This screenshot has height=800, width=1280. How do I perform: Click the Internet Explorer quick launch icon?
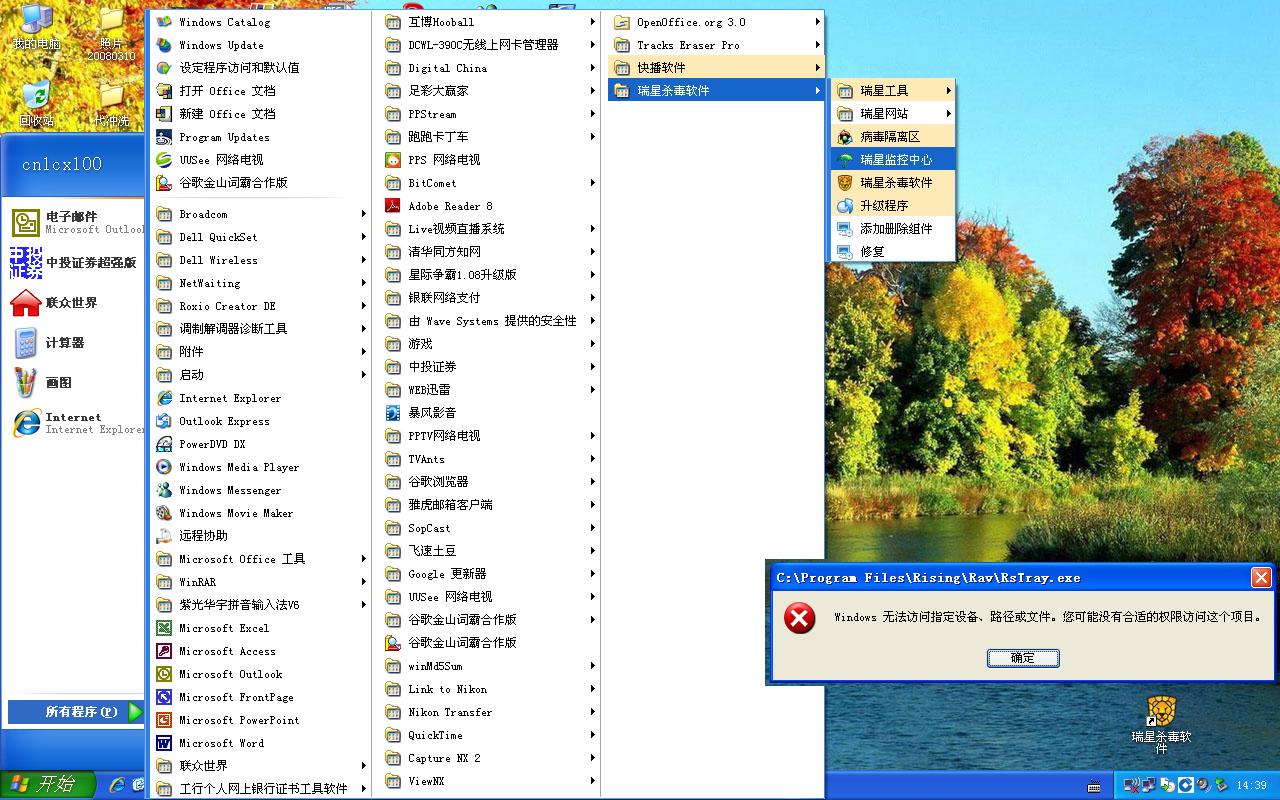coord(117,785)
